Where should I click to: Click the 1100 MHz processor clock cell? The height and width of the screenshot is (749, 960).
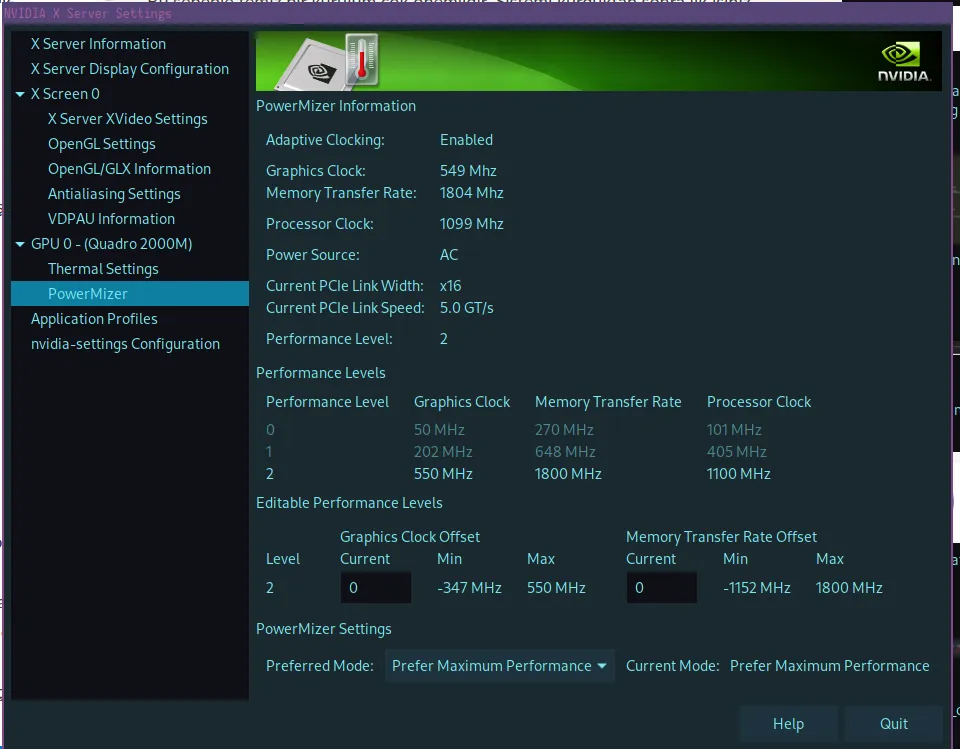(x=738, y=474)
